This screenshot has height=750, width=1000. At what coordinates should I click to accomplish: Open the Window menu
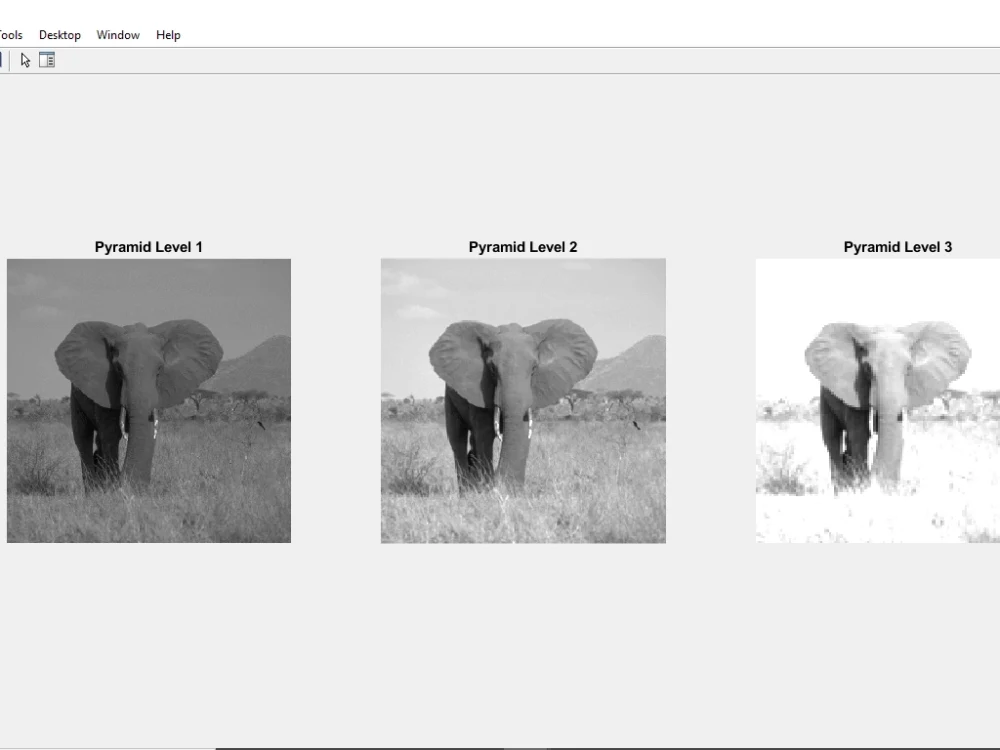pyautogui.click(x=117, y=34)
